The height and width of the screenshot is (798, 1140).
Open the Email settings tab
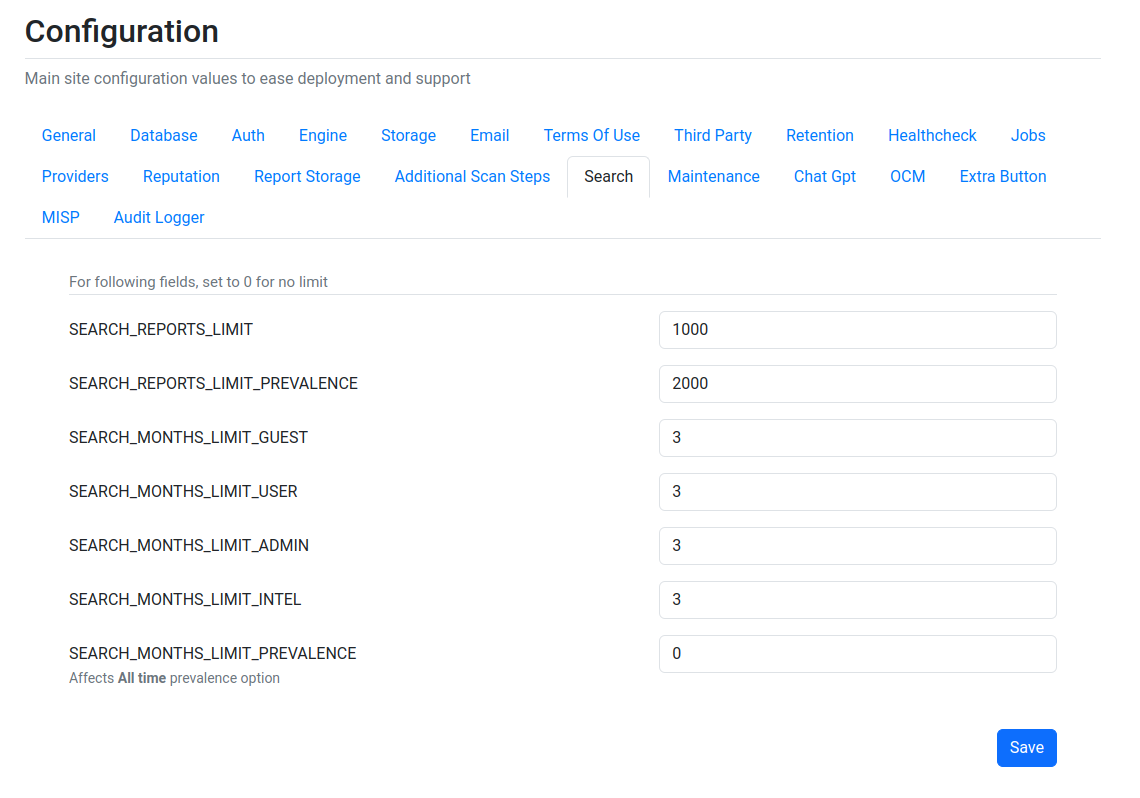[489, 136]
